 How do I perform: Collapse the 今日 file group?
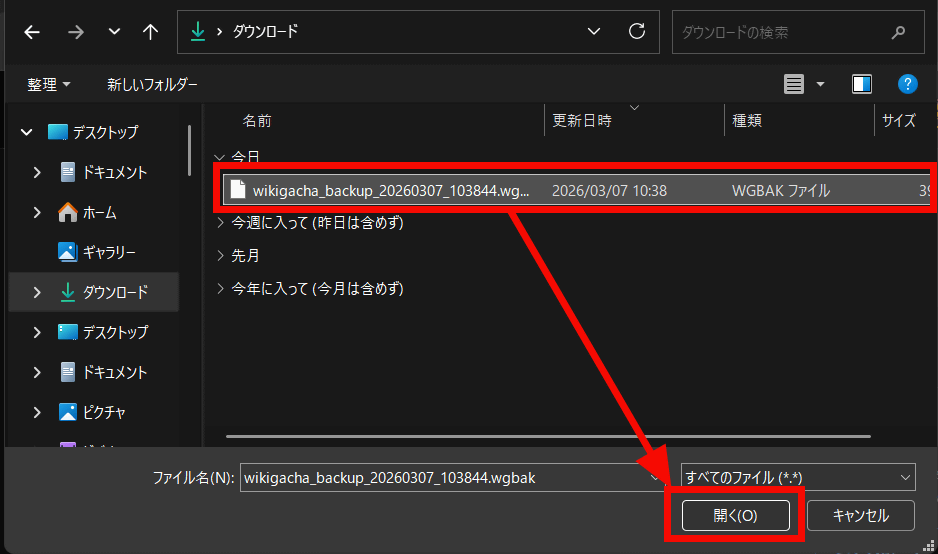(220, 157)
